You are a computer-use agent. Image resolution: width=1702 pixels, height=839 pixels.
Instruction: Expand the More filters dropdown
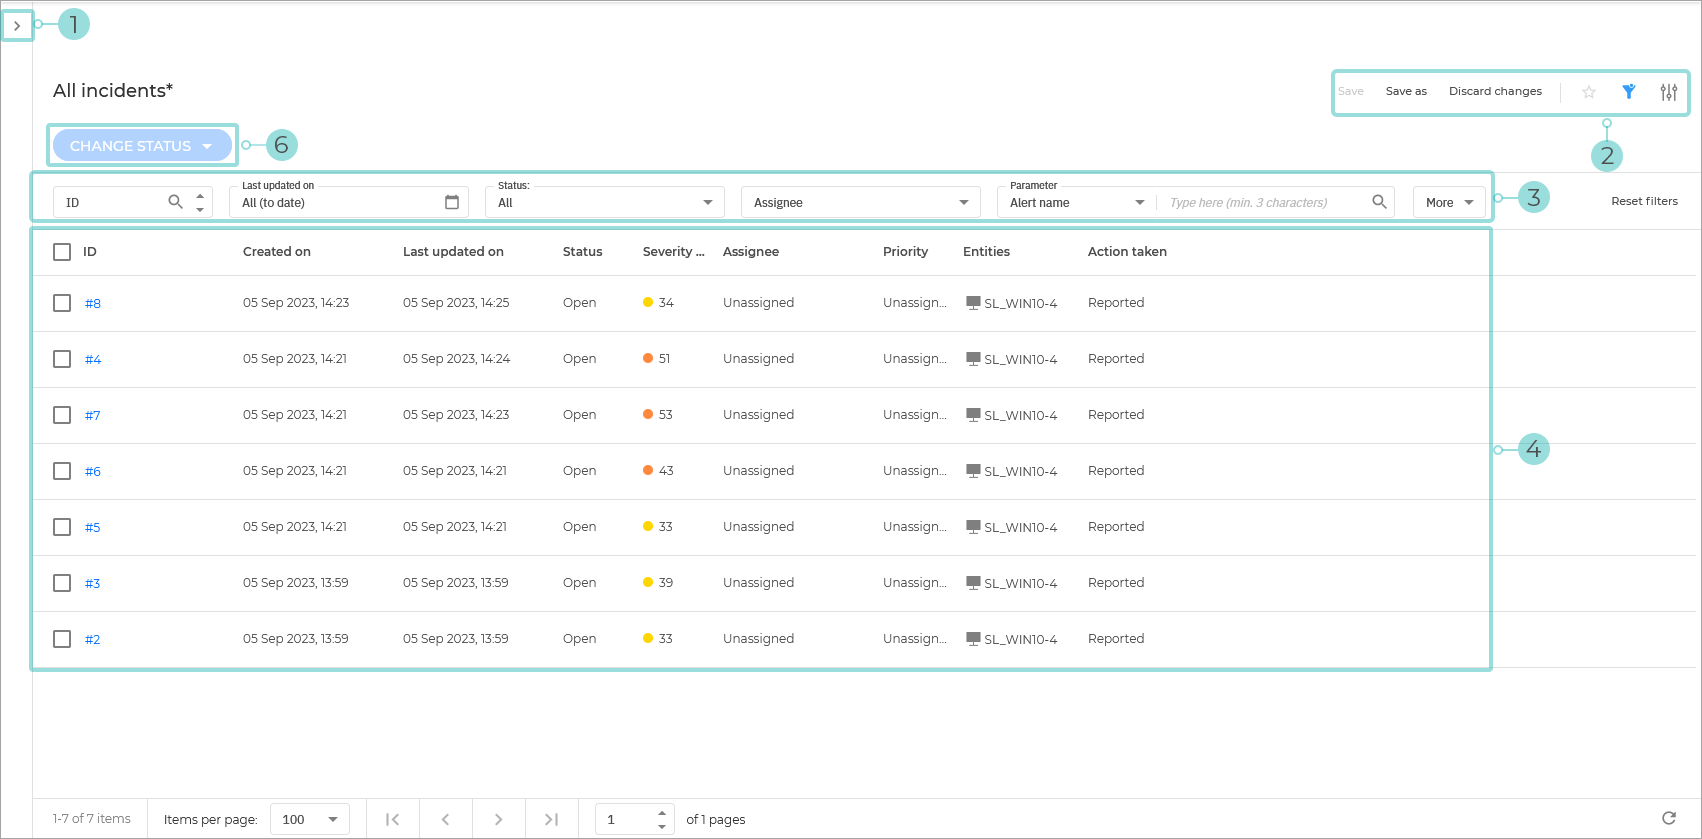1449,202
